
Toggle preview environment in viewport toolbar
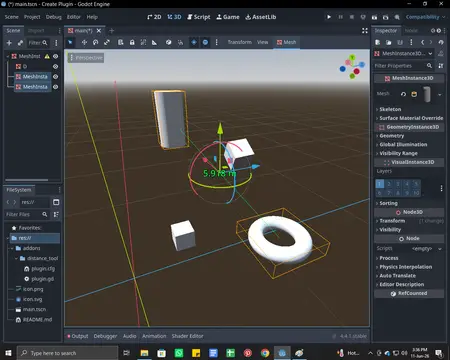click(205, 42)
